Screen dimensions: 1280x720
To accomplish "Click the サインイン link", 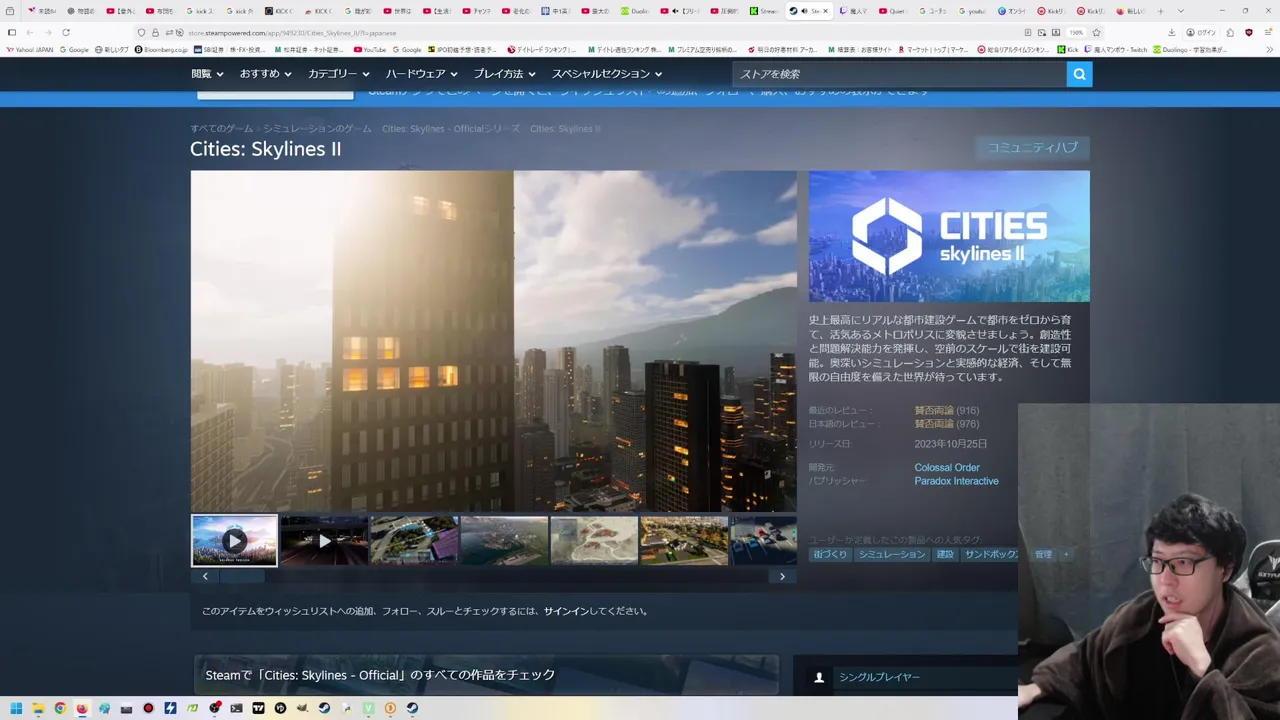I will point(566,611).
